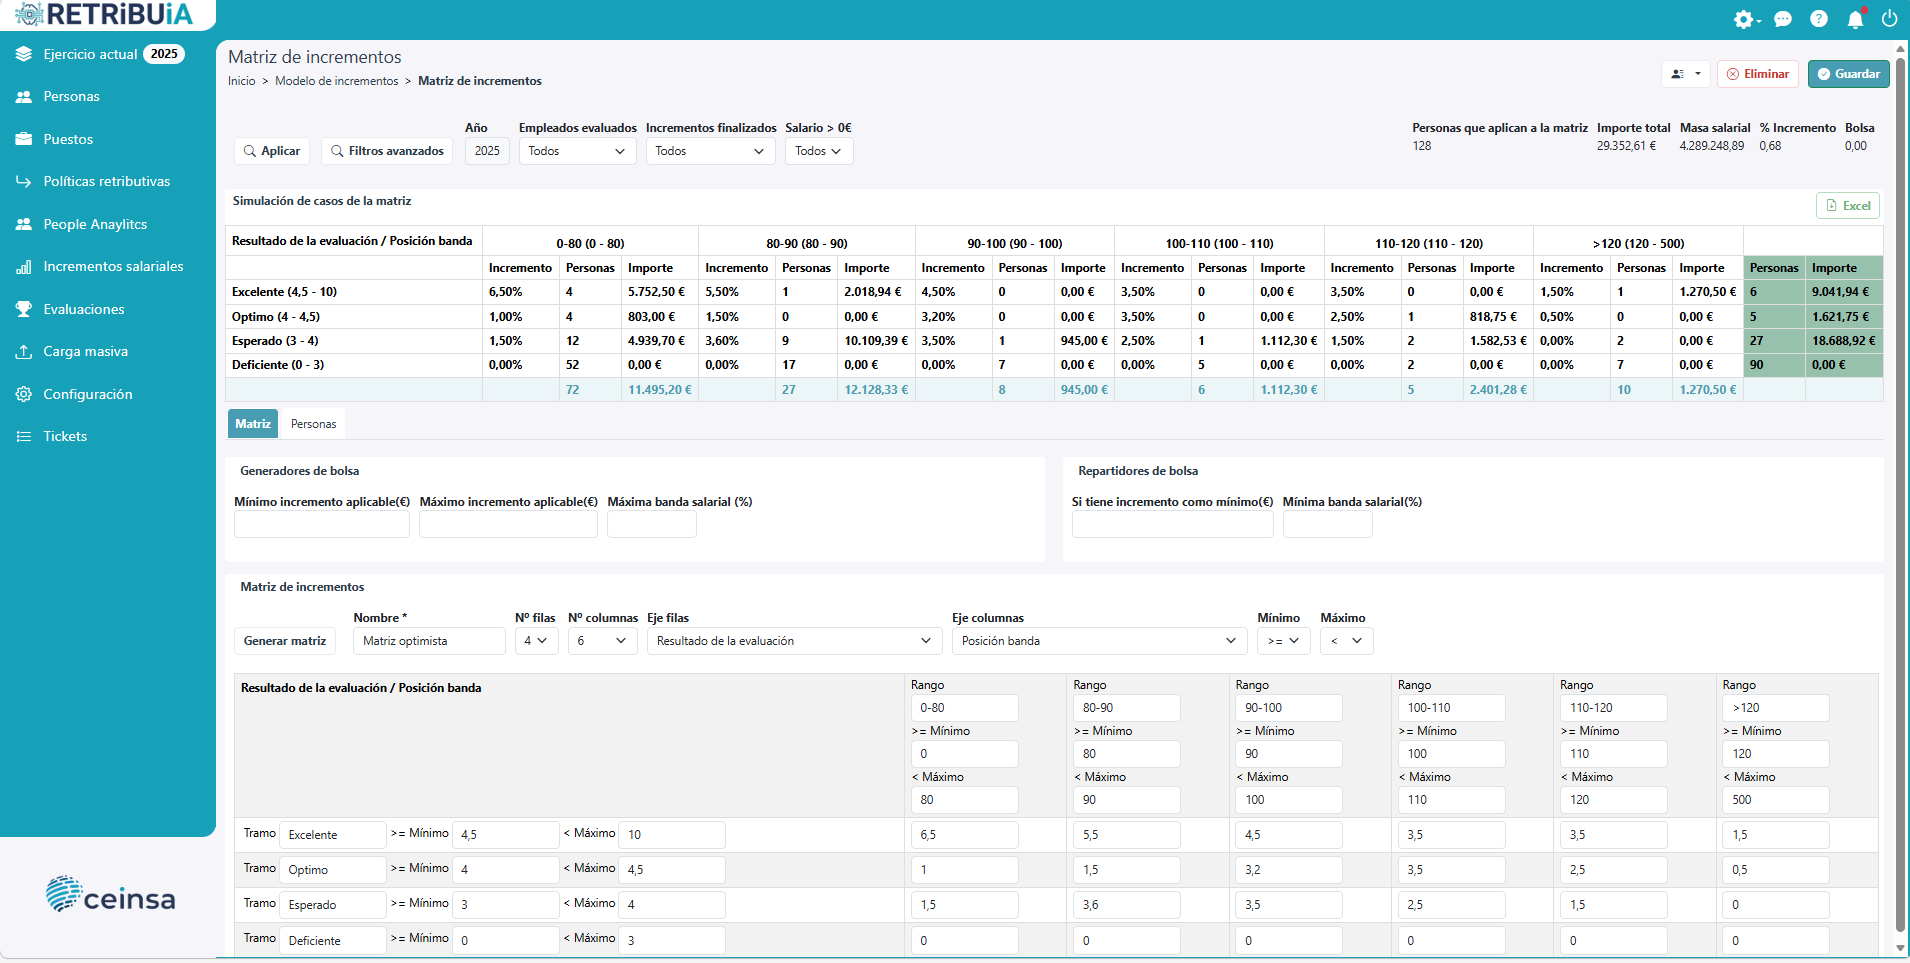The width and height of the screenshot is (1910, 963).
Task: Click Máxima banda salarial (%) field
Action: [x=652, y=524]
